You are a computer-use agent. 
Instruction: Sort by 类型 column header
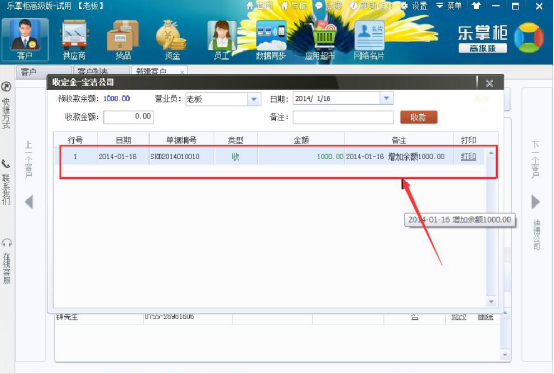[x=236, y=140]
